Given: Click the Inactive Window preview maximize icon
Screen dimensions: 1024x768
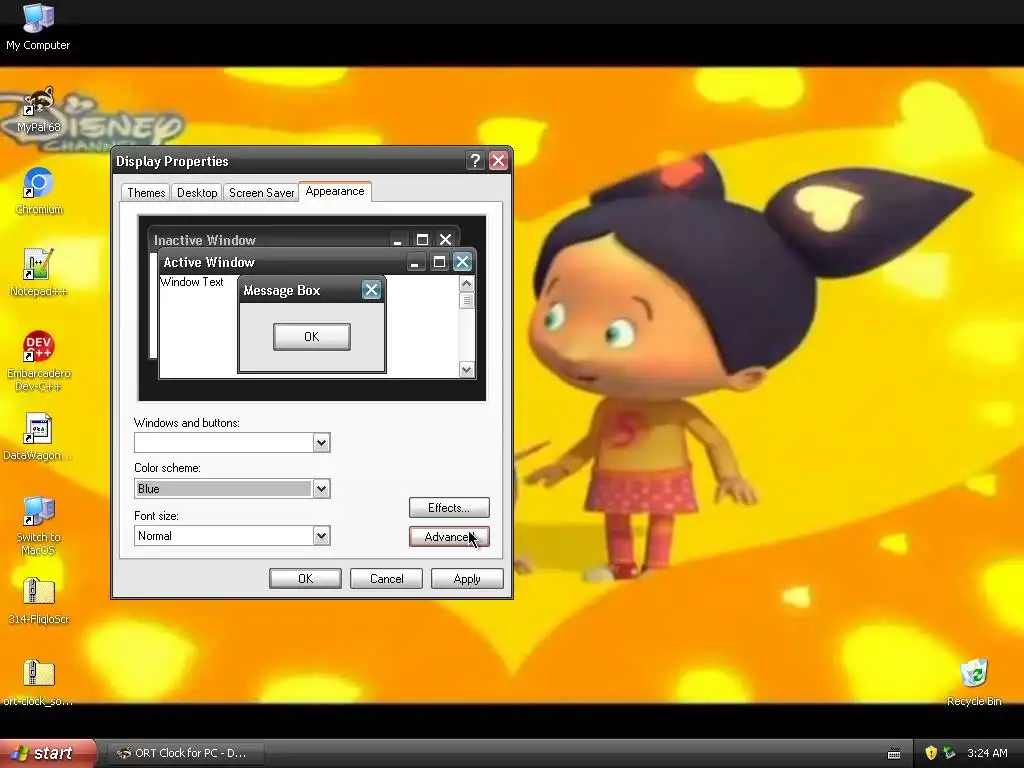Looking at the screenshot, I should (423, 240).
